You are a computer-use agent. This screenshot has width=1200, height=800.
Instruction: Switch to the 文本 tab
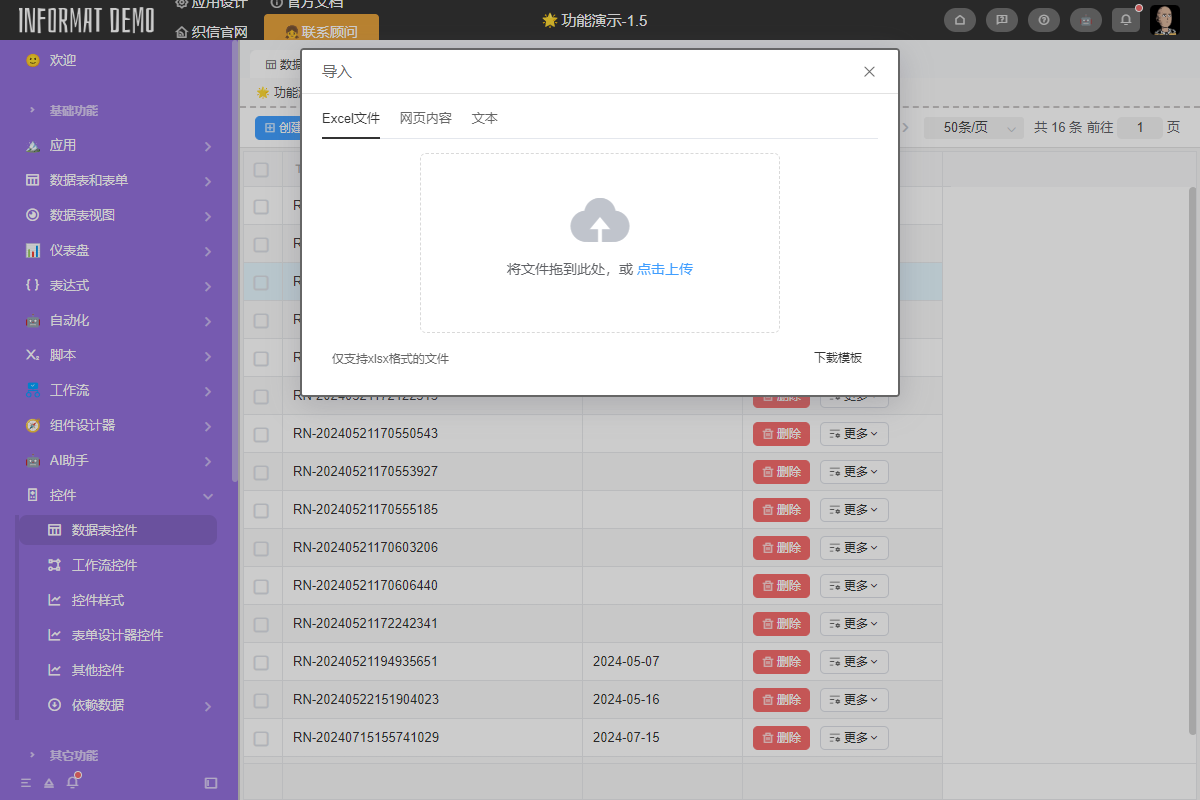484,117
